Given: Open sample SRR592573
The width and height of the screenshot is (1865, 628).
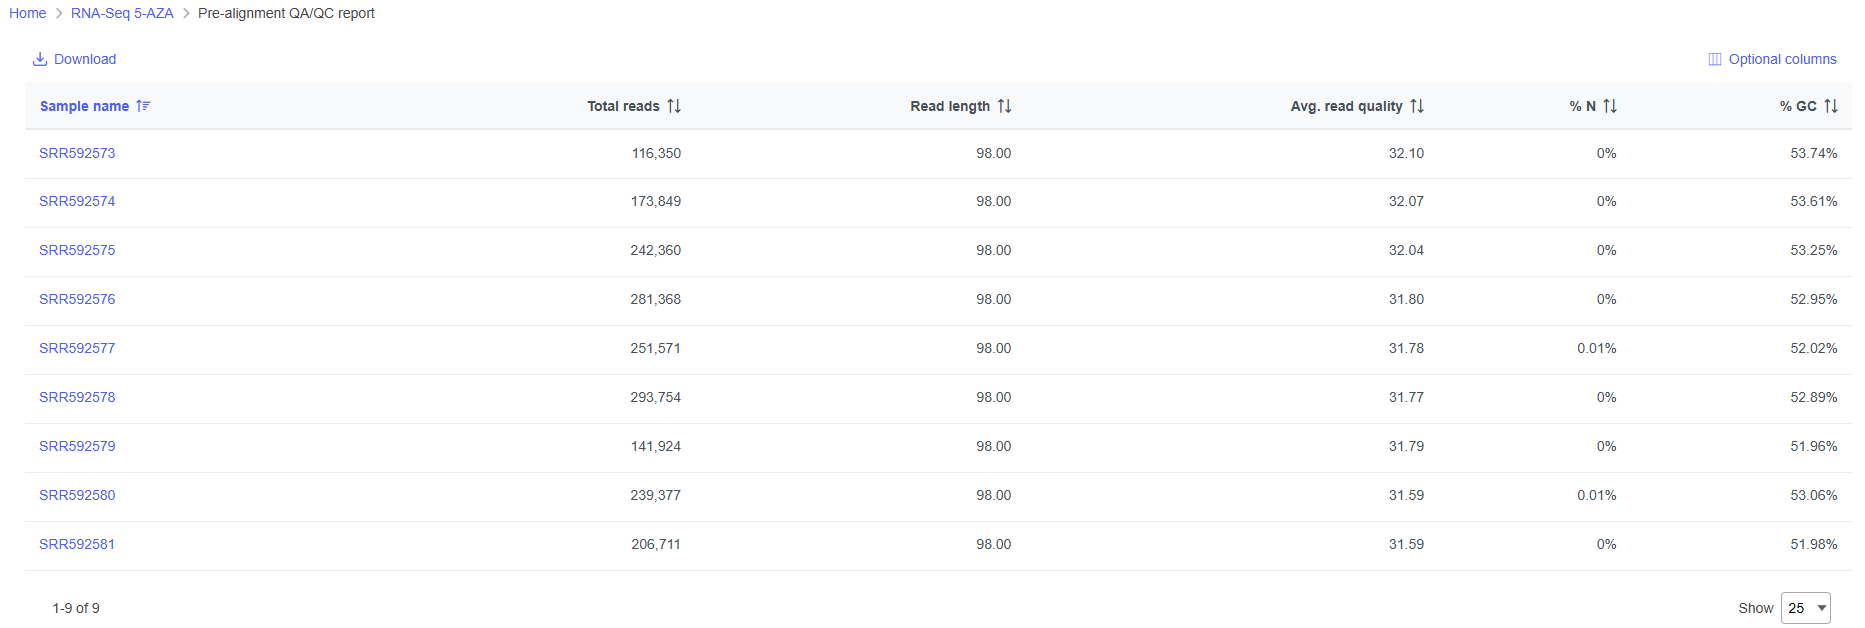Looking at the screenshot, I should [77, 153].
